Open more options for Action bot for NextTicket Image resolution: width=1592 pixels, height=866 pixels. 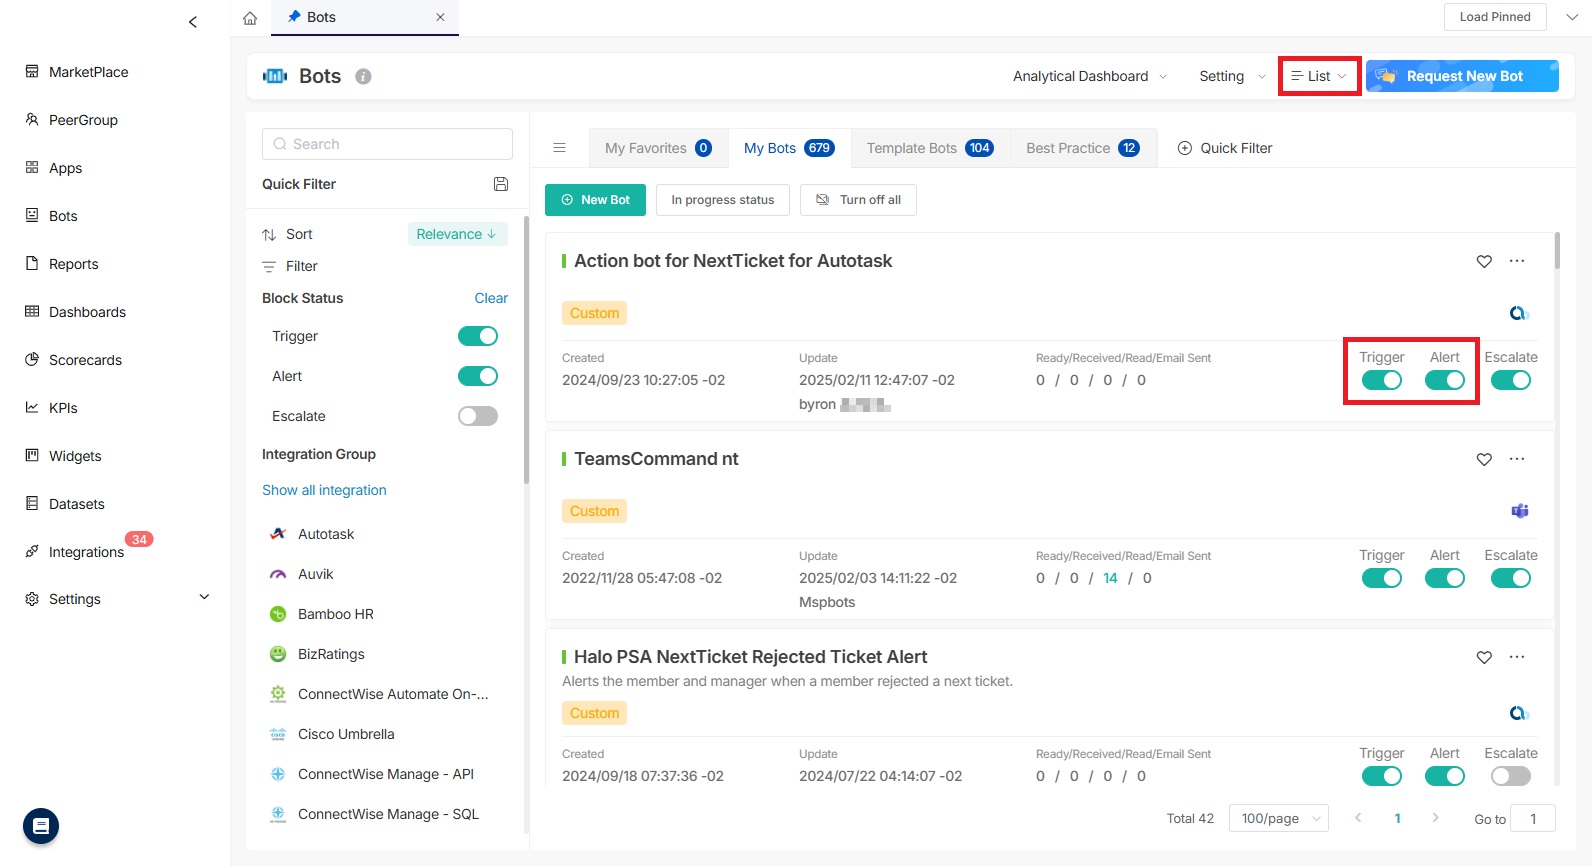point(1517,261)
